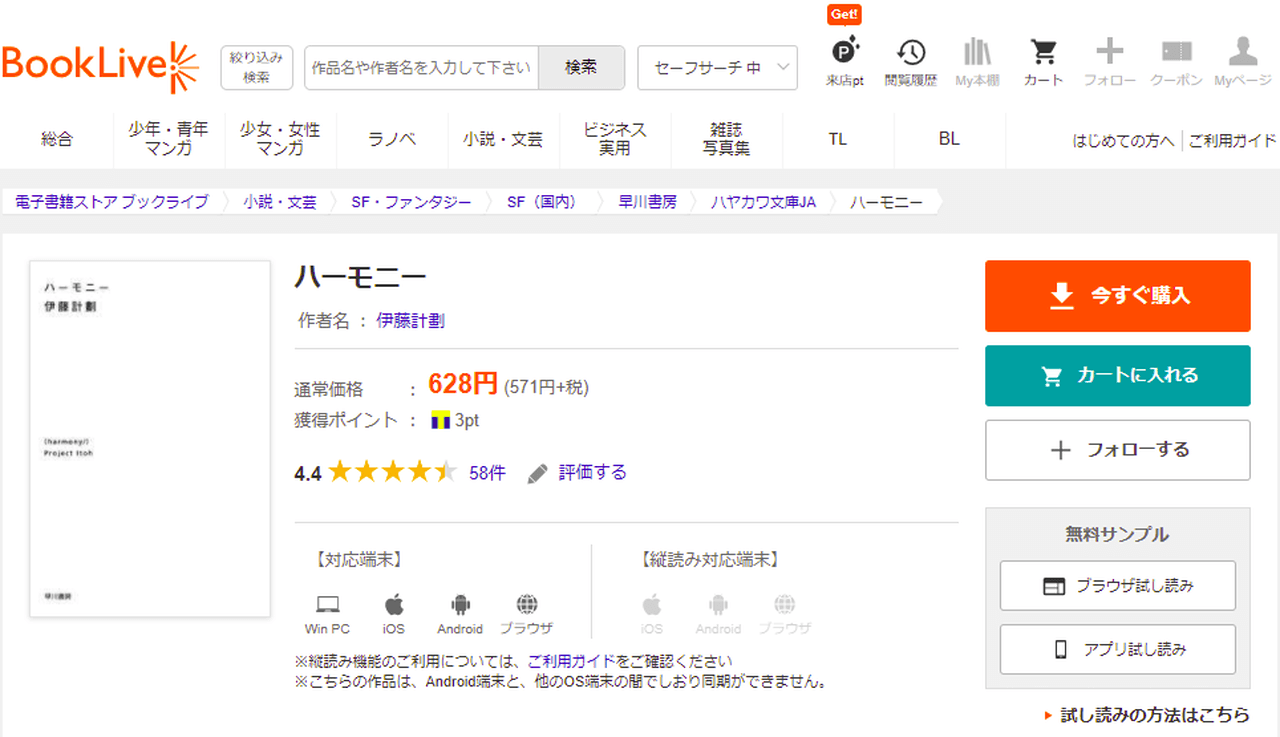Toggle the 絞り込み検索 filter button
The image size is (1280, 737).
click(257, 67)
